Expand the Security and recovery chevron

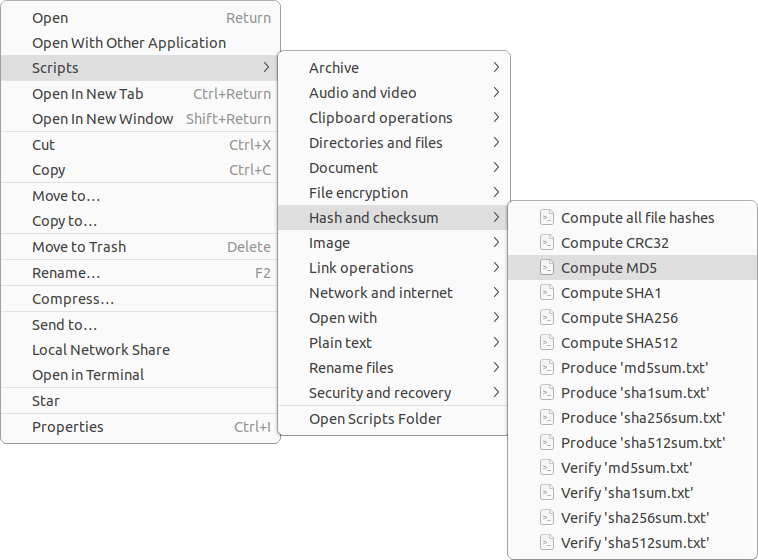(x=496, y=392)
